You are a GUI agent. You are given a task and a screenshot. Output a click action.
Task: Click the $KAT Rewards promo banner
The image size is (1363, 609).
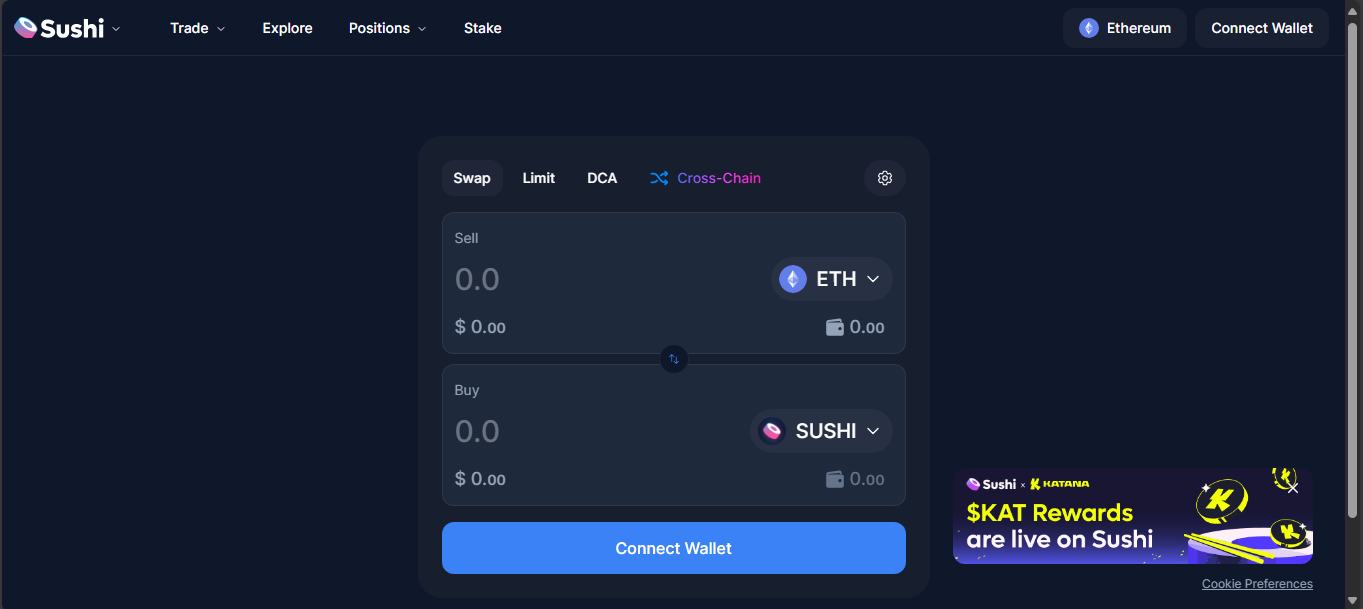click(x=1080, y=526)
